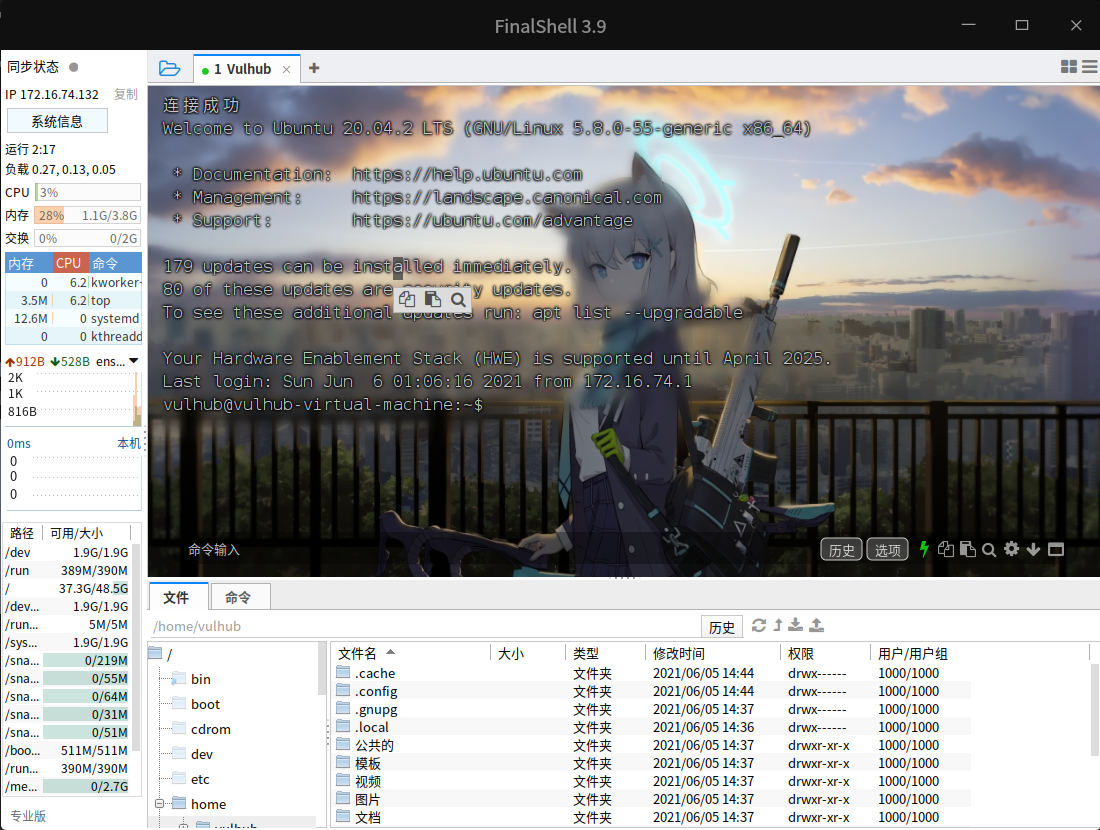Click 专业版 link at bottom left
1100x830 pixels.
coord(28,816)
